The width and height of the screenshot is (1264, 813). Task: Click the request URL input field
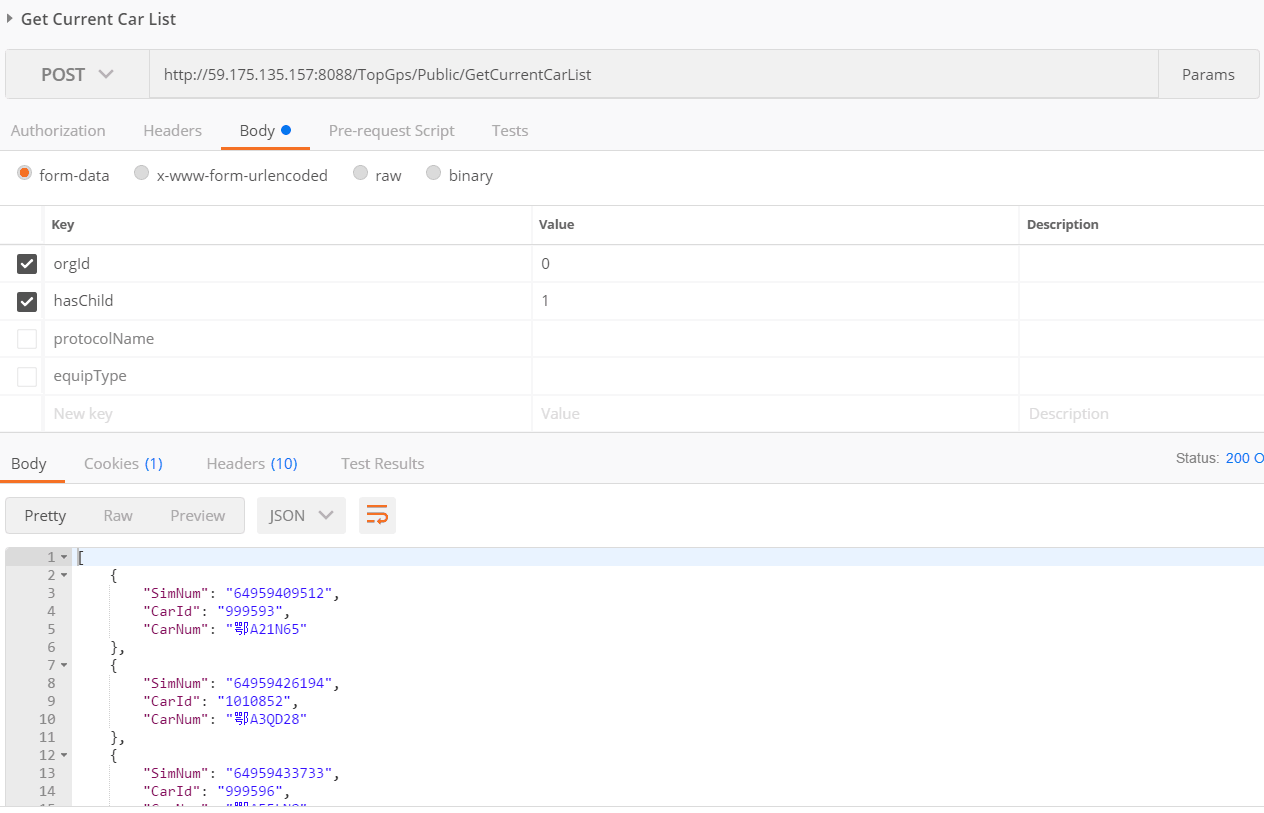point(650,75)
